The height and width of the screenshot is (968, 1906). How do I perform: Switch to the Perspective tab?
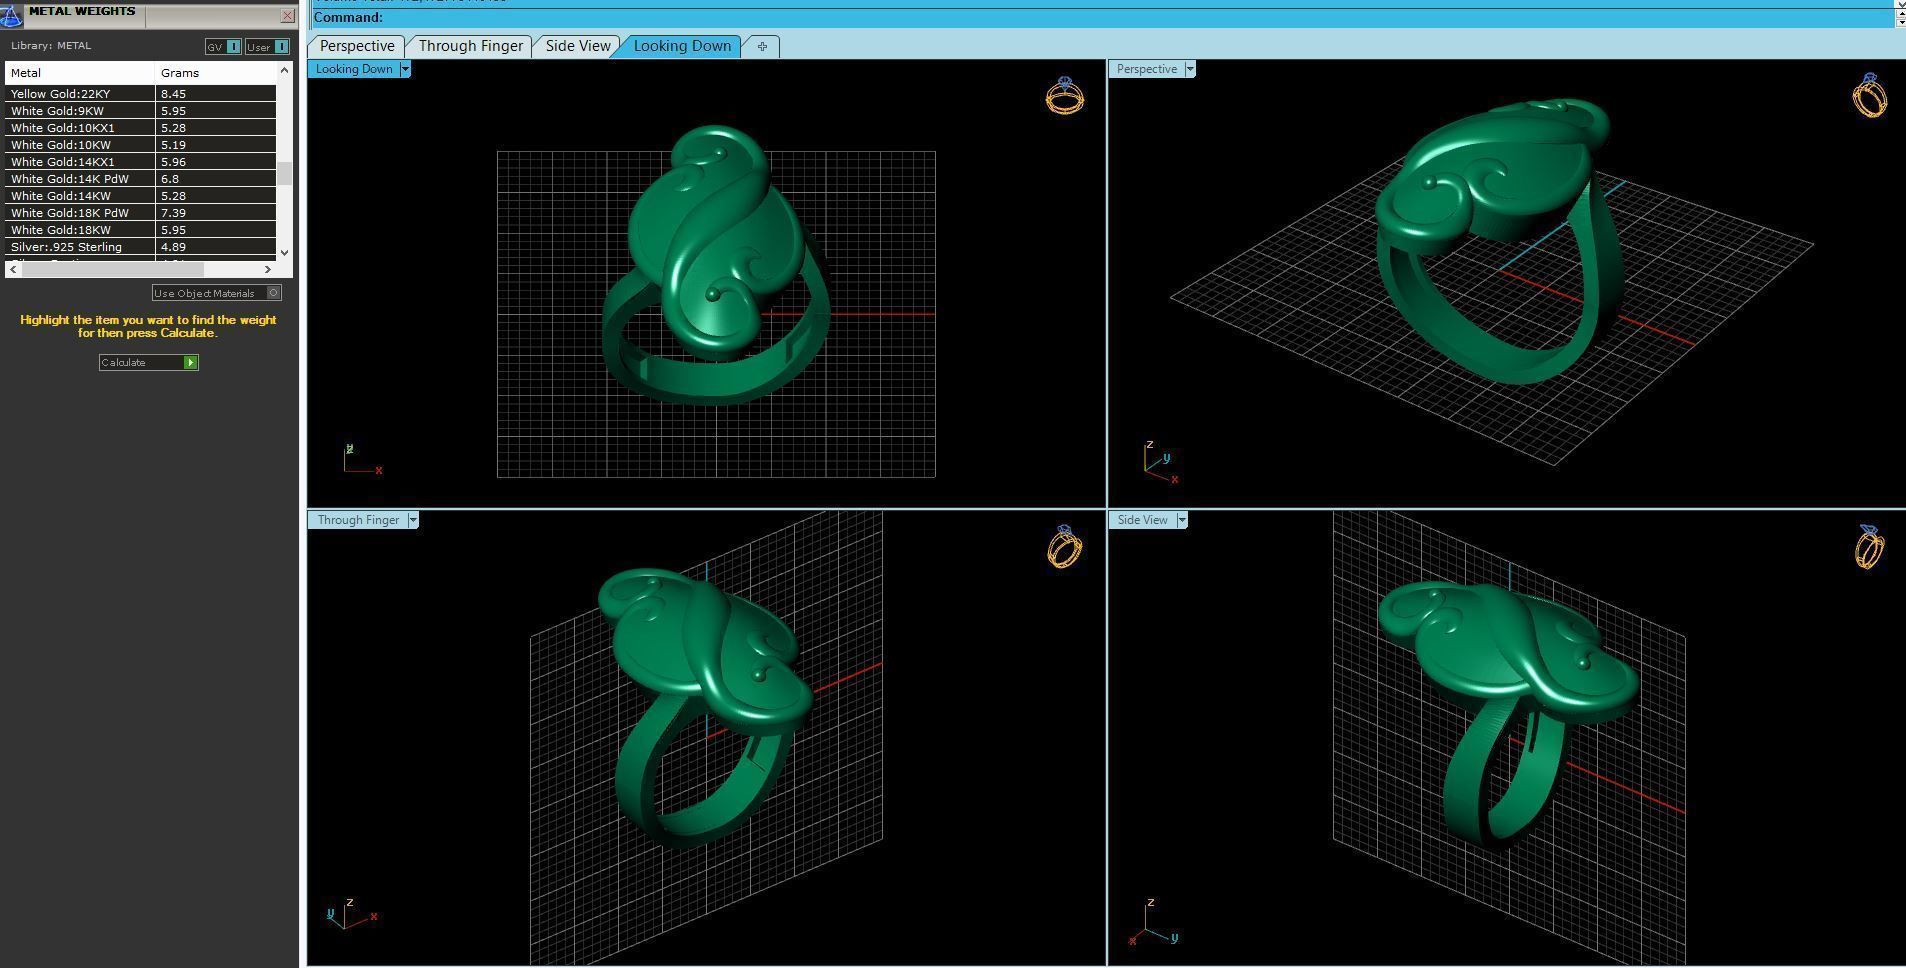357,46
